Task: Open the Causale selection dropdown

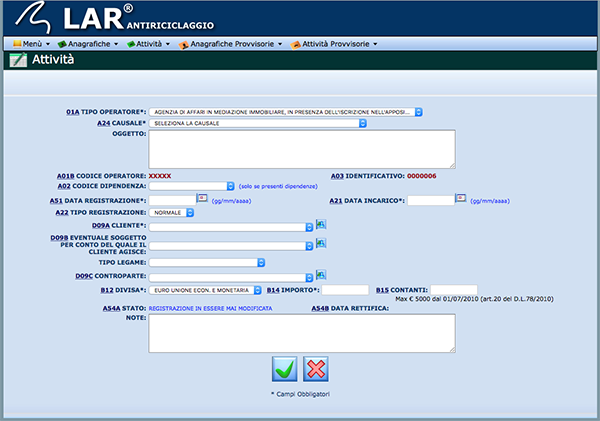Action: [x=258, y=123]
